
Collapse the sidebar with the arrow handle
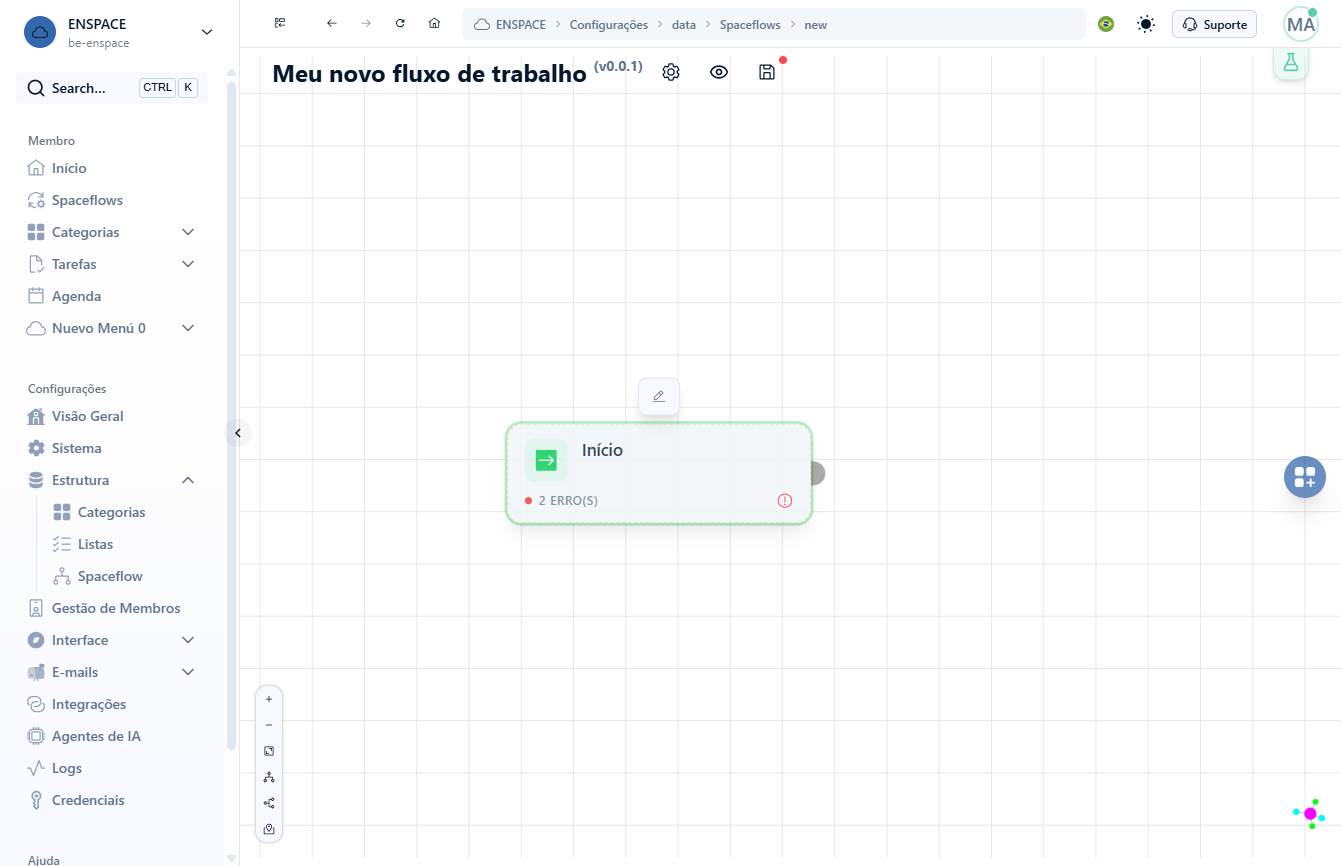[238, 433]
